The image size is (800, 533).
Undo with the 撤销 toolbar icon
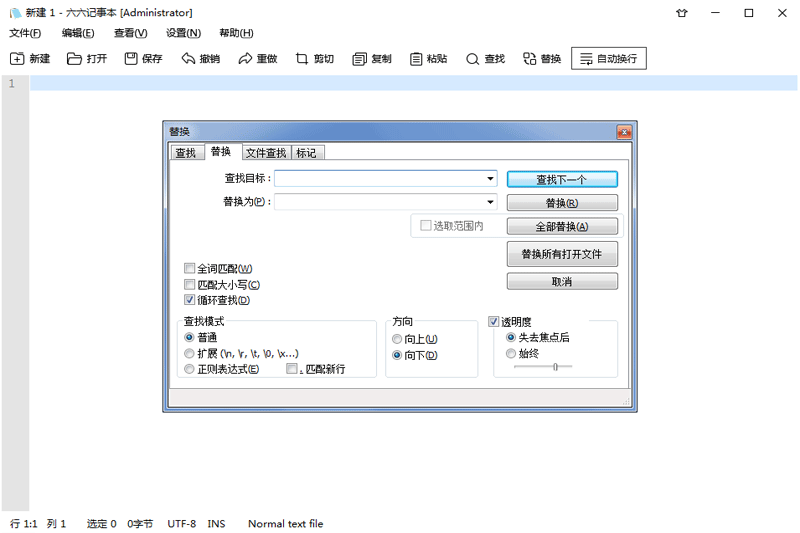188,59
